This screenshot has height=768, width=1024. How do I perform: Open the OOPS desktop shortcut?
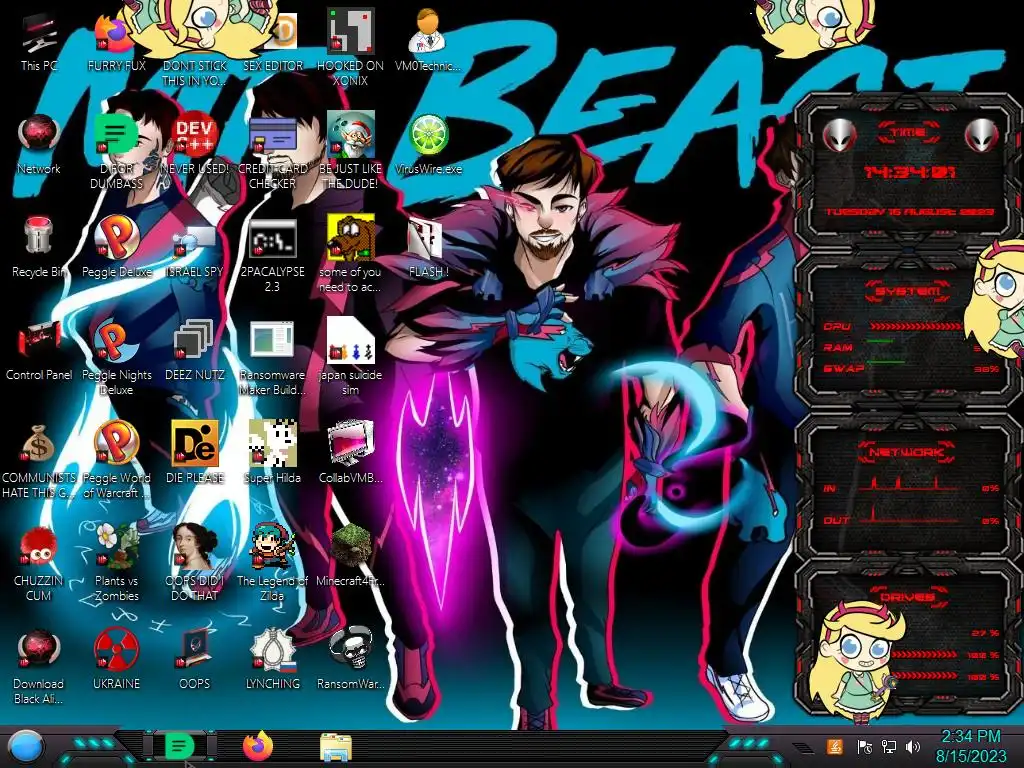click(194, 649)
